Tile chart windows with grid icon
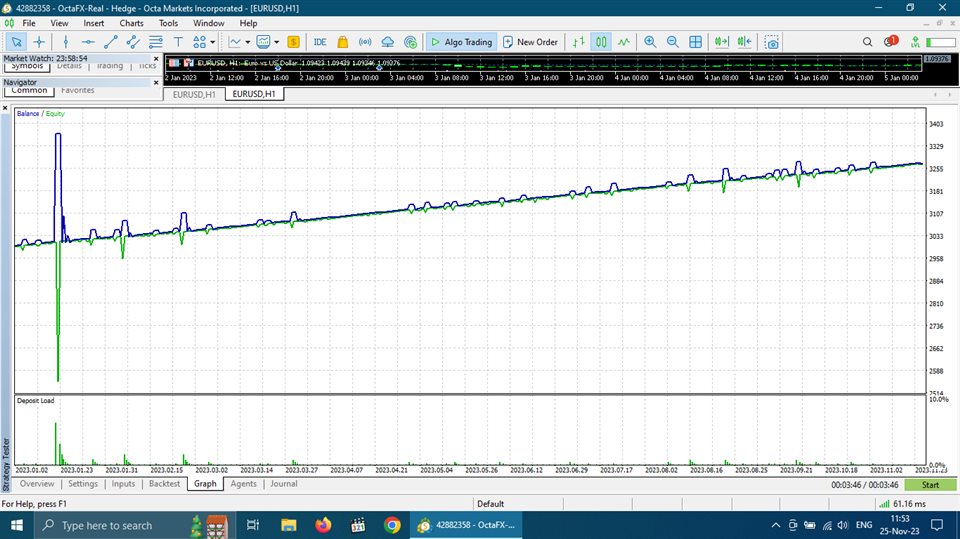Screen dimensions: 960x539 pos(695,42)
